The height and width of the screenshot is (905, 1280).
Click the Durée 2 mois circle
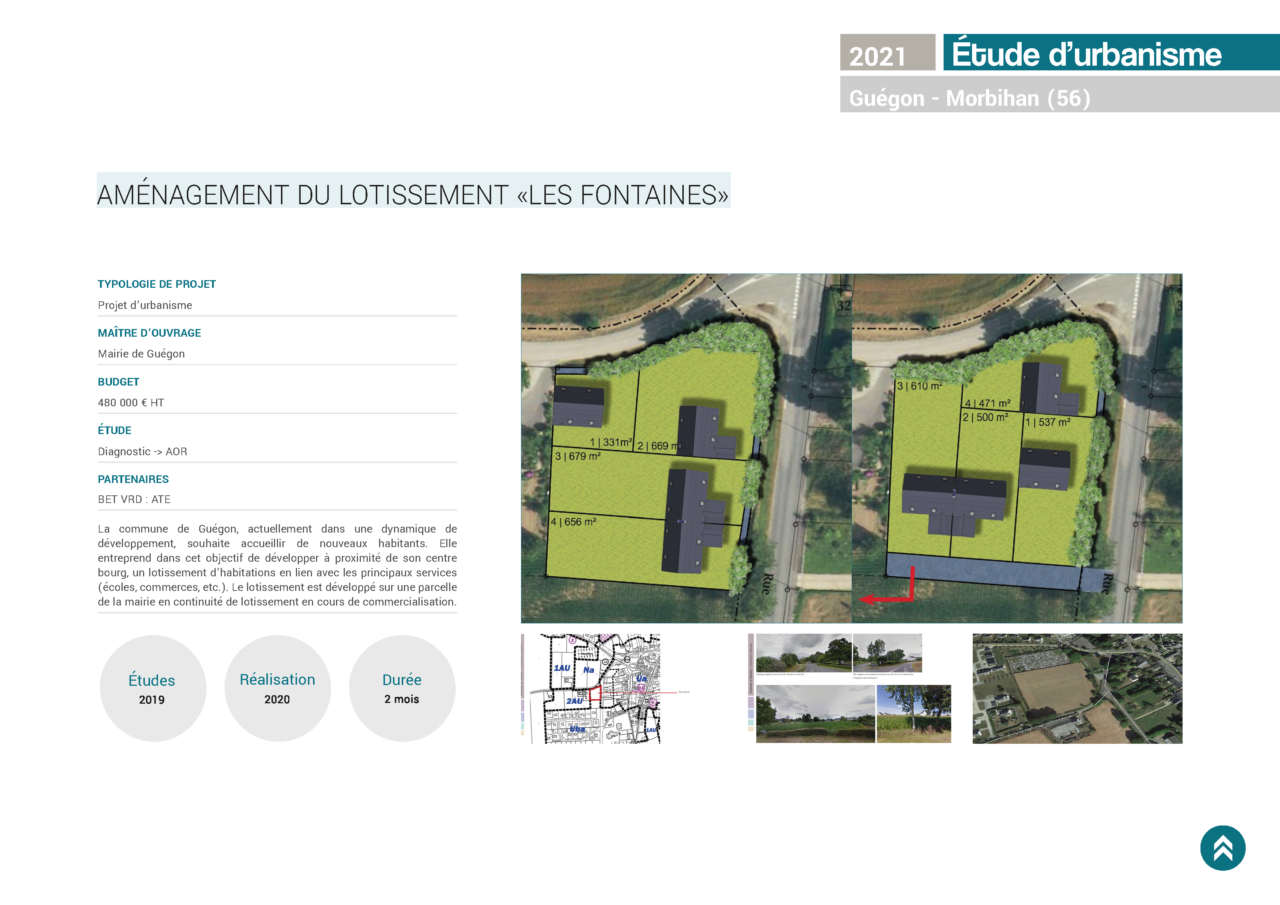tap(402, 689)
